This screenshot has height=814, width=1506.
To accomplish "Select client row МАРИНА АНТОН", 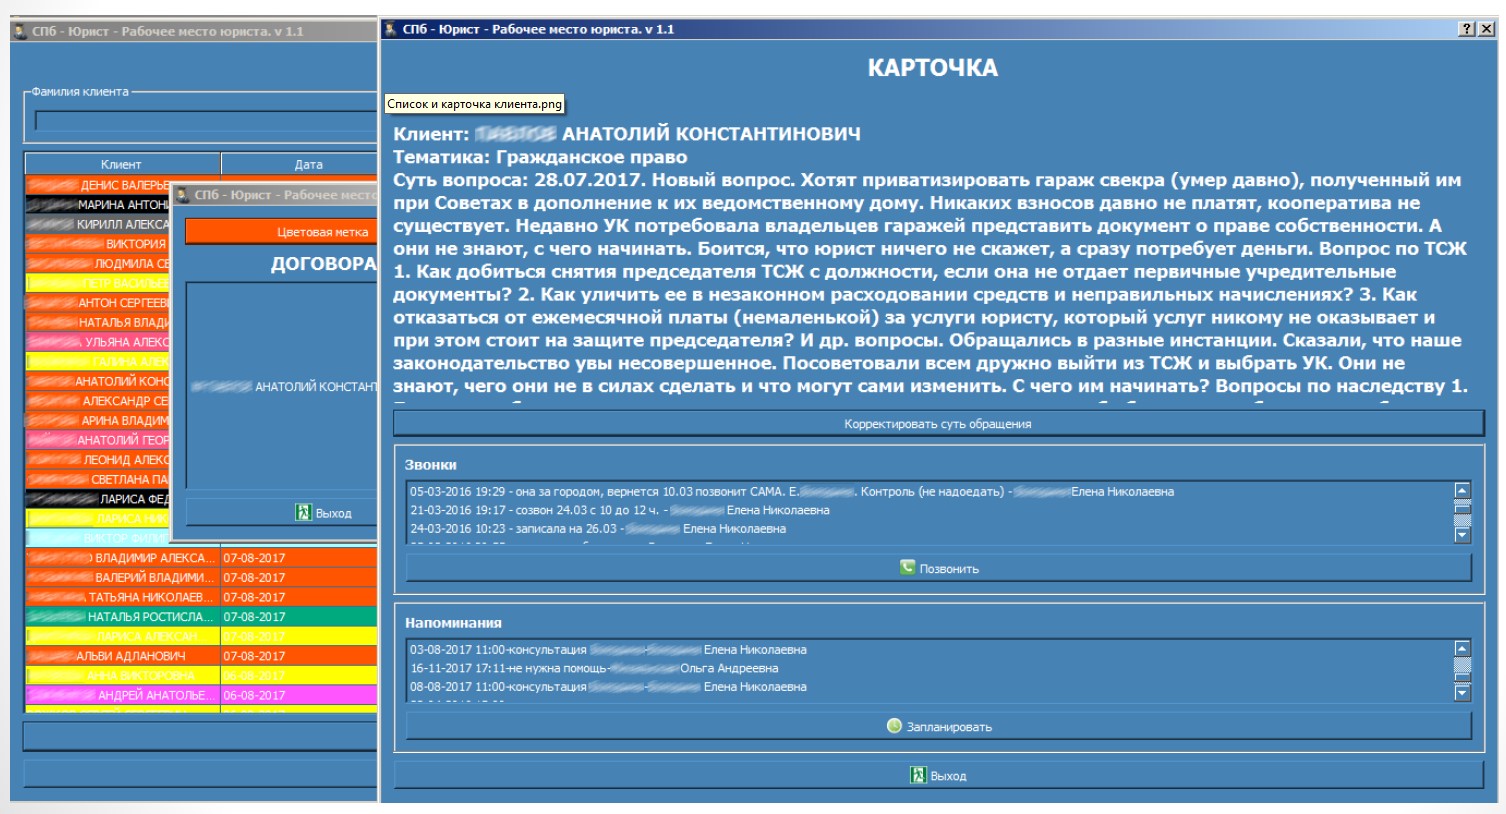I will point(97,204).
